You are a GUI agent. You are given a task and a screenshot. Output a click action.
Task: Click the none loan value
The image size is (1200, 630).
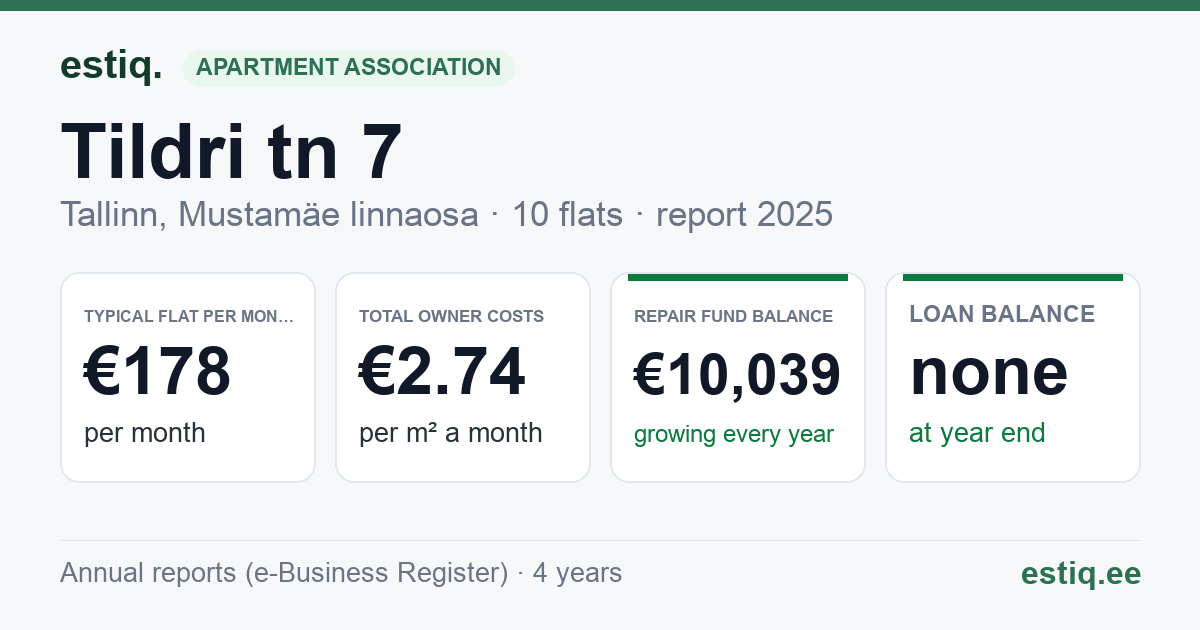point(988,371)
